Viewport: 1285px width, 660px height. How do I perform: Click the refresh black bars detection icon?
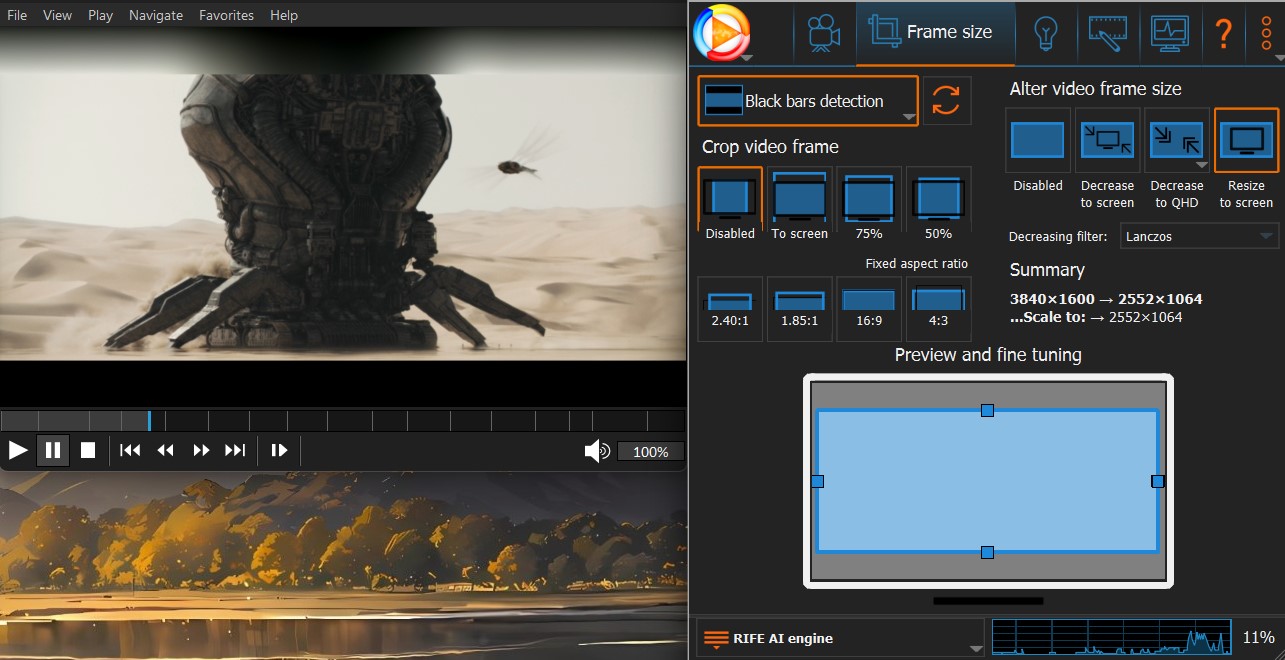(946, 101)
